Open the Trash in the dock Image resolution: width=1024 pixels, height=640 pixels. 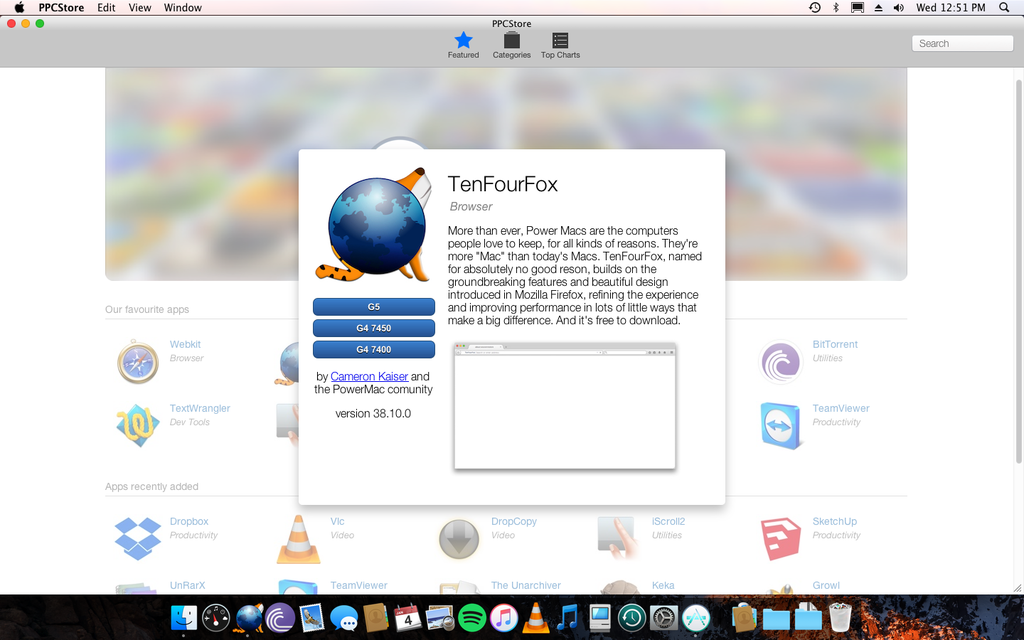[840, 617]
